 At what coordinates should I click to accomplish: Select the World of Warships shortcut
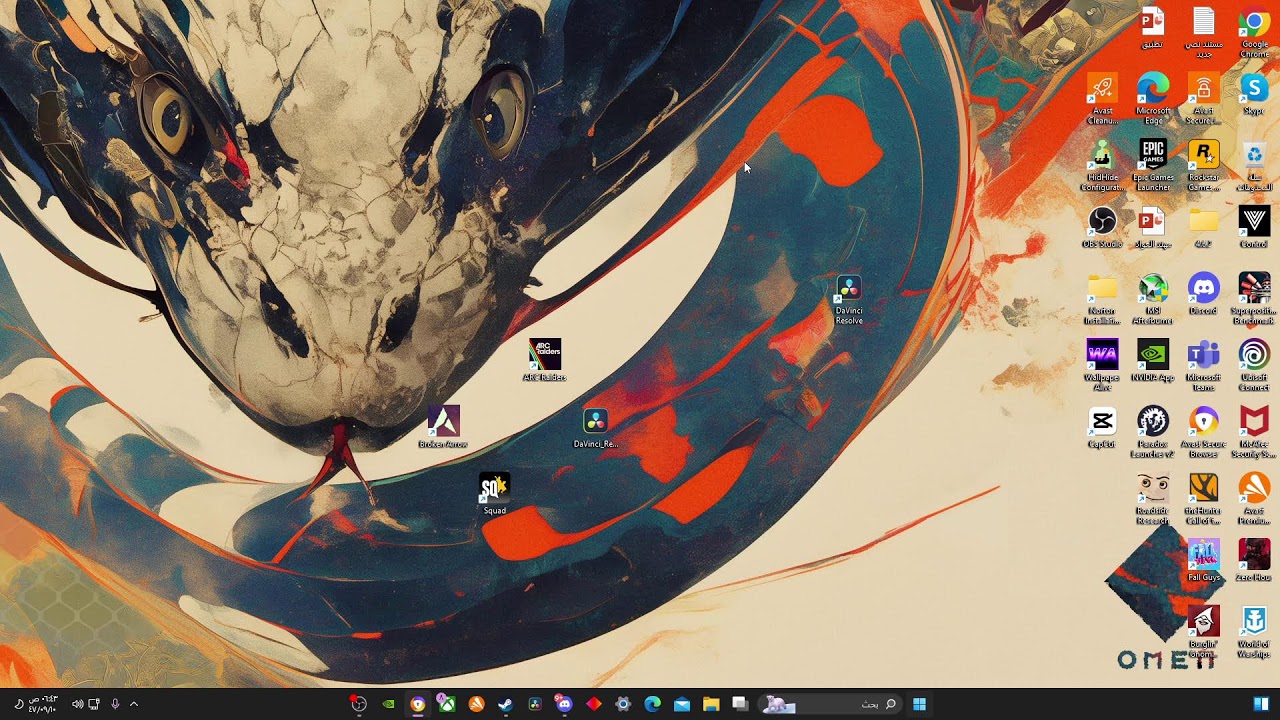[1254, 633]
